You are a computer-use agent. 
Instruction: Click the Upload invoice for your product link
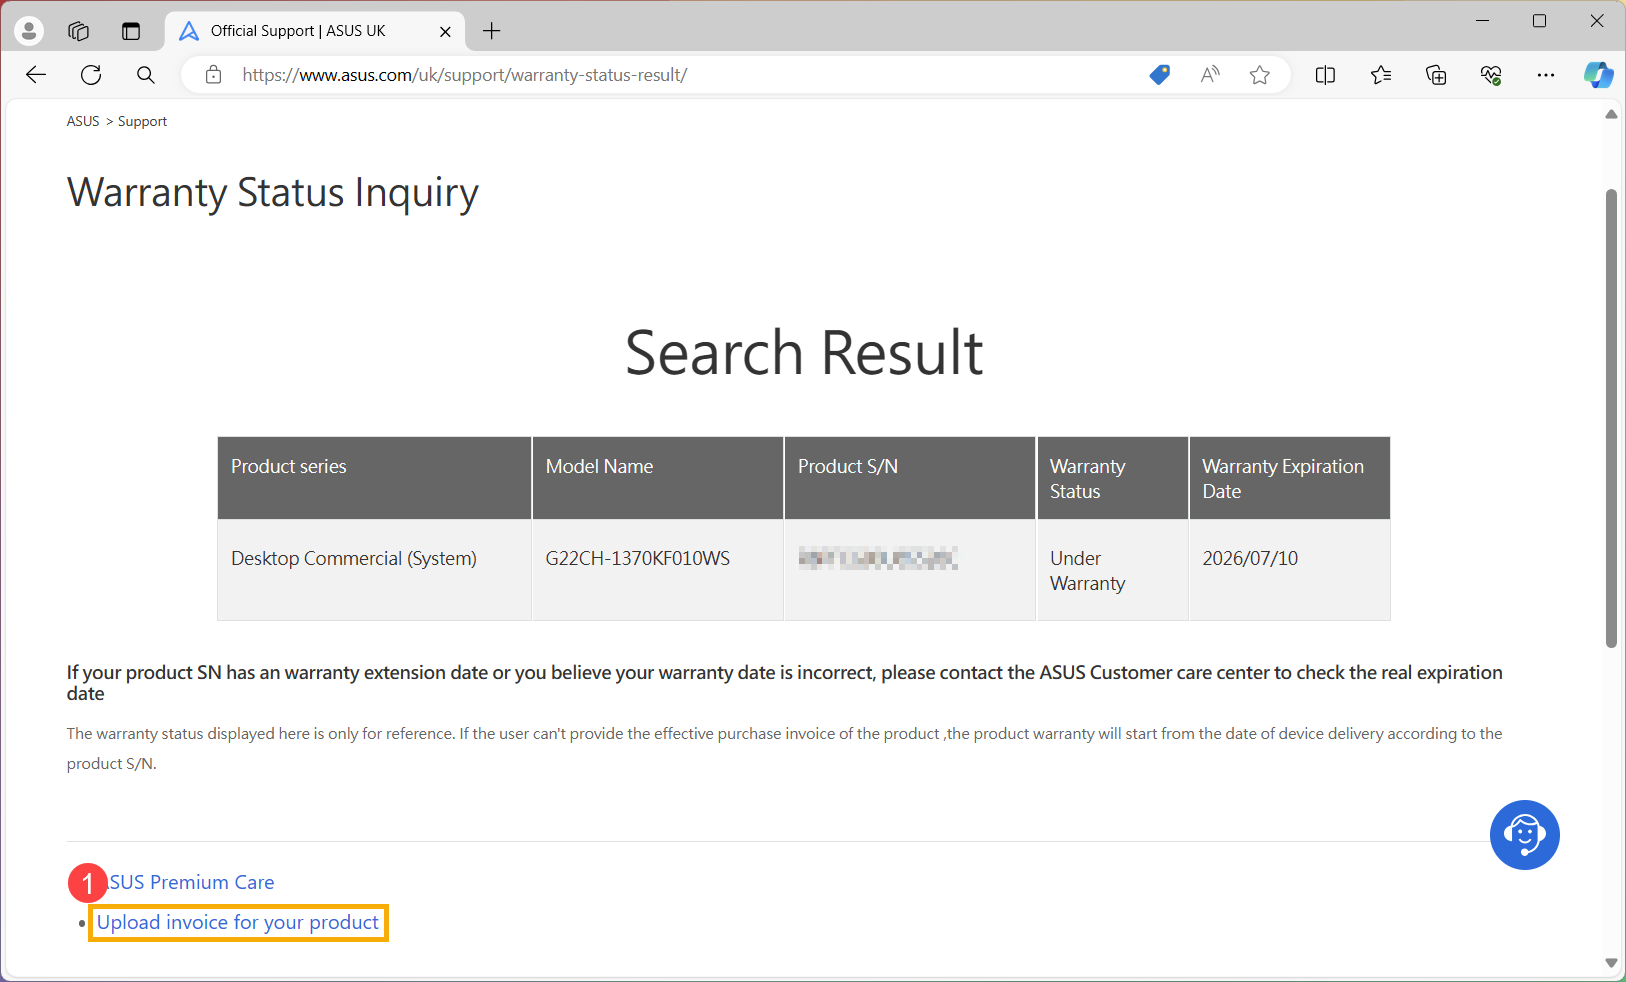238,923
